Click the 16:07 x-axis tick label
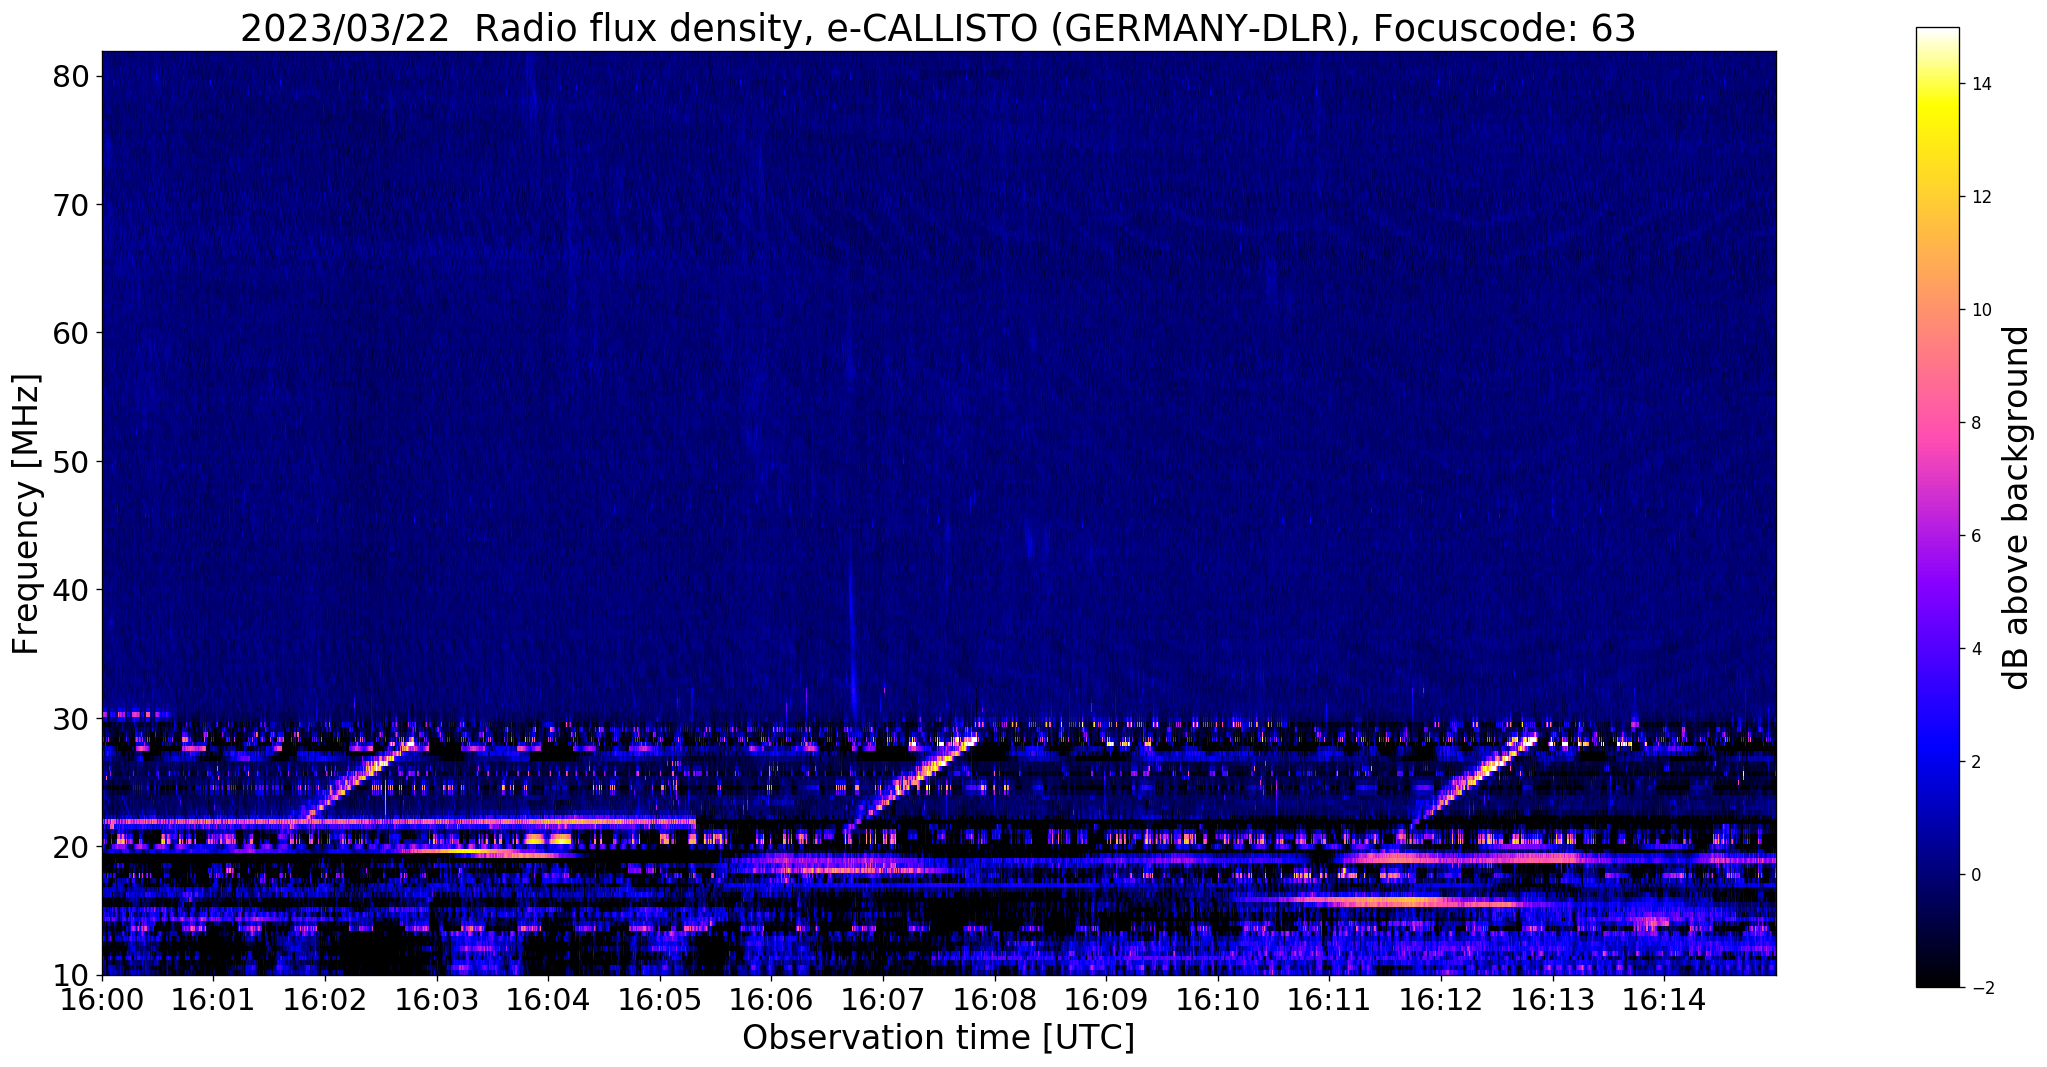The image size is (2047, 1067). point(883,1000)
